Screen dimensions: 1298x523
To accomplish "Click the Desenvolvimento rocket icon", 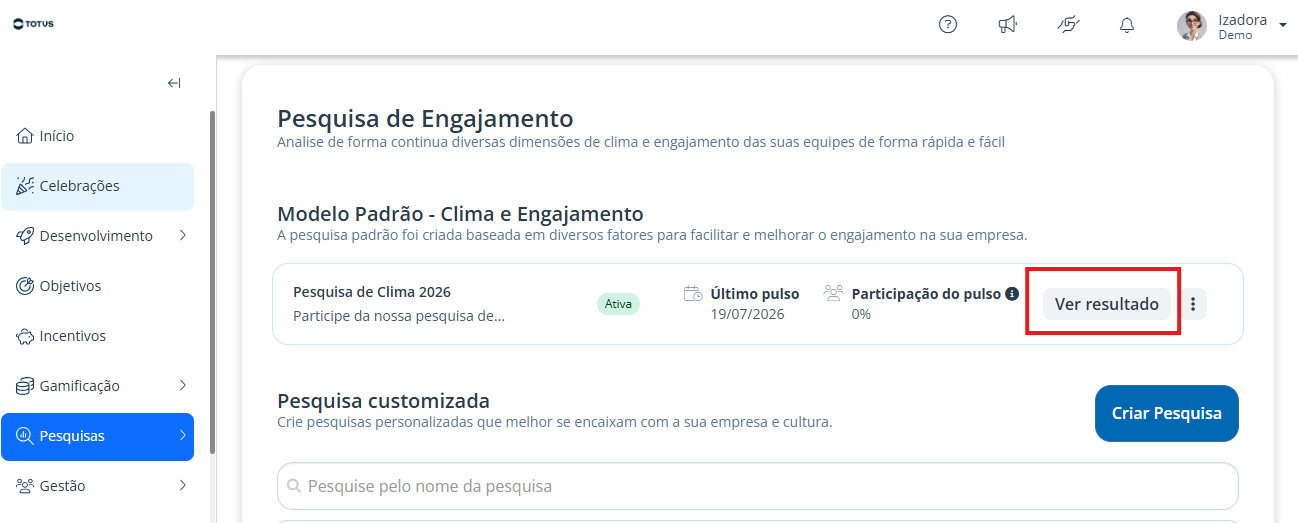I will [25, 236].
